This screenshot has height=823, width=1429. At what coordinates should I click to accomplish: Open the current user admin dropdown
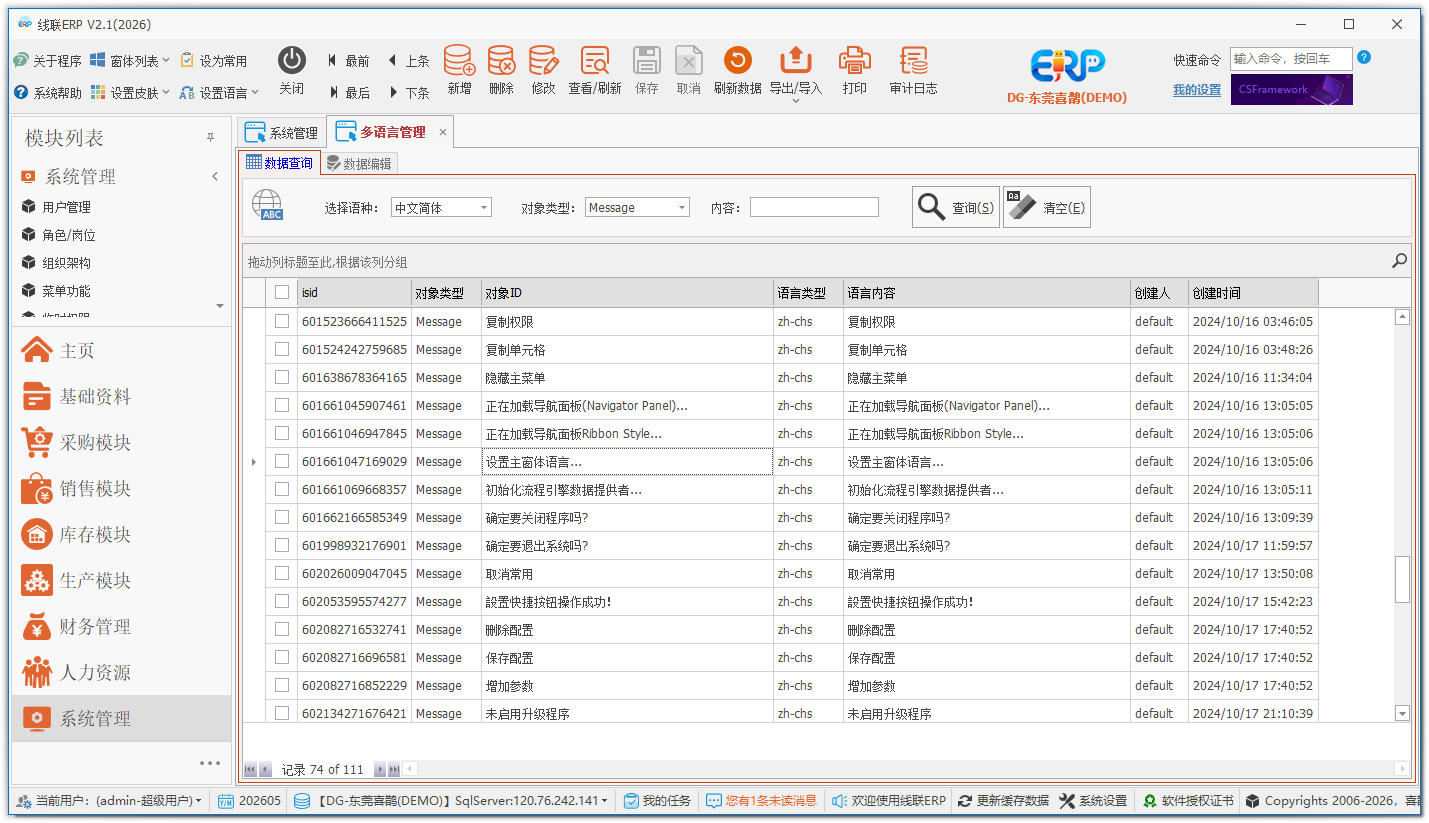(x=110, y=801)
